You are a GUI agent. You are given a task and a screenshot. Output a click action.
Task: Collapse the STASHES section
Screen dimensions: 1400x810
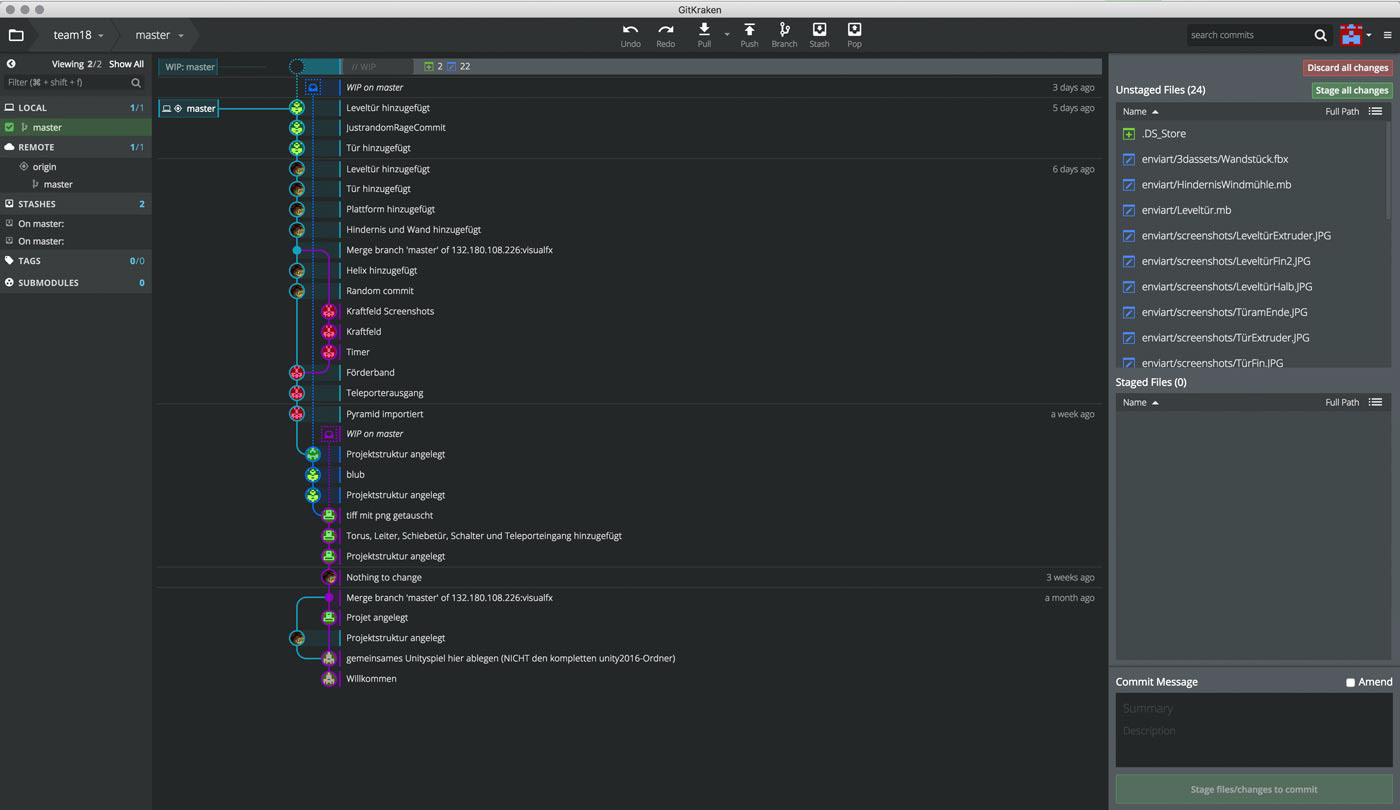point(76,204)
